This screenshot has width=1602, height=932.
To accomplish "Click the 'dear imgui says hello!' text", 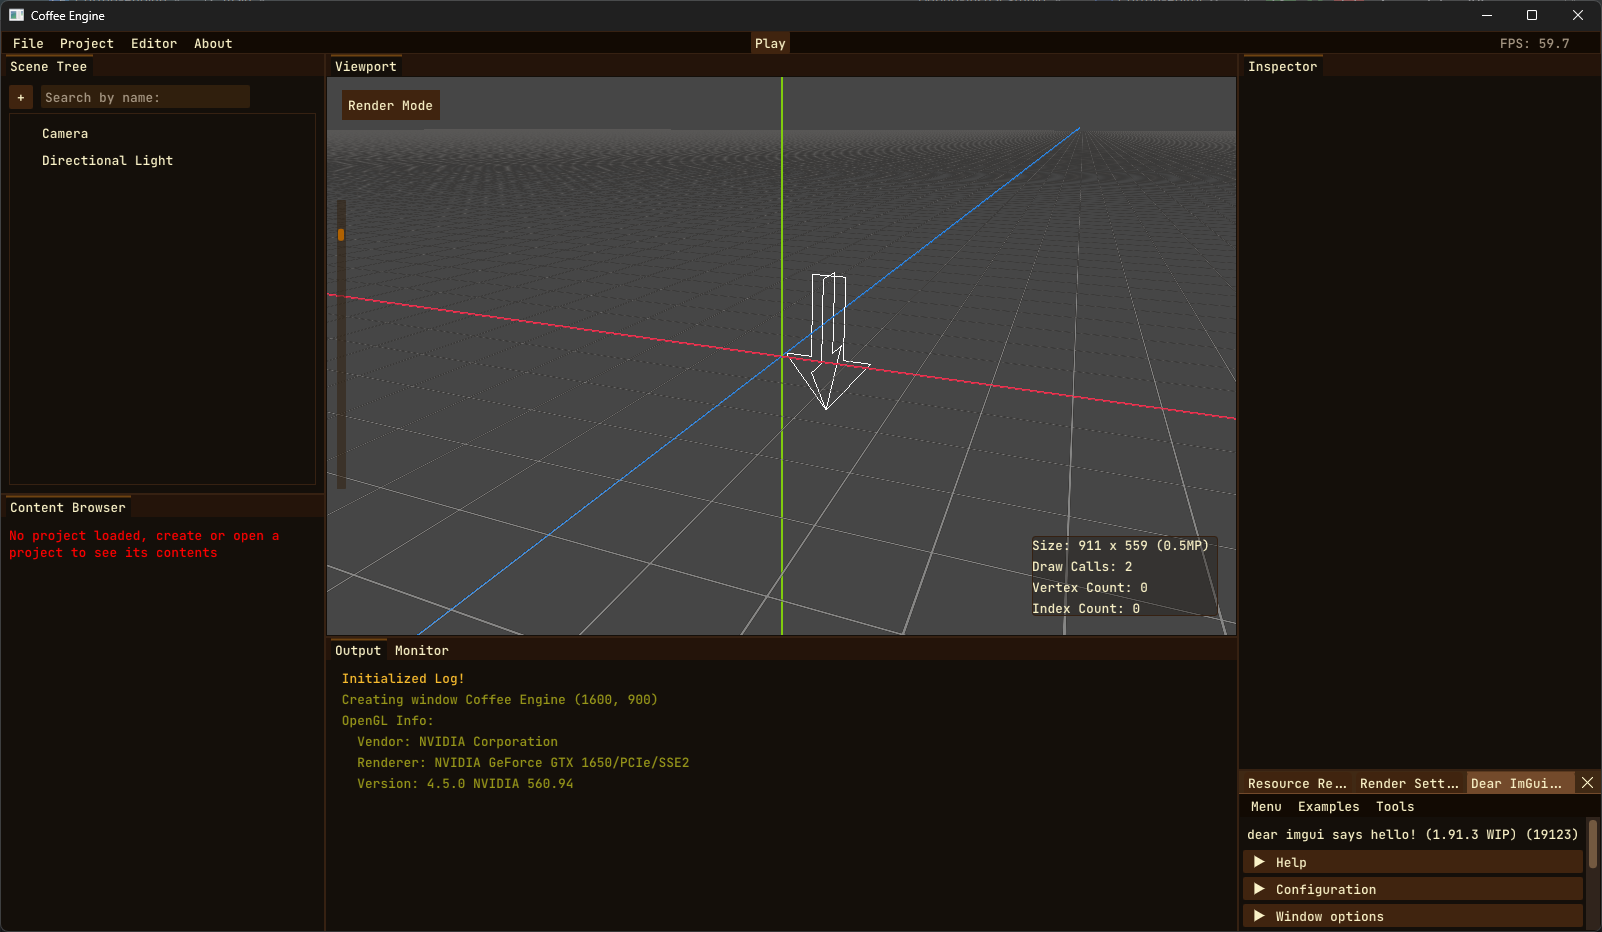I will click(1412, 834).
